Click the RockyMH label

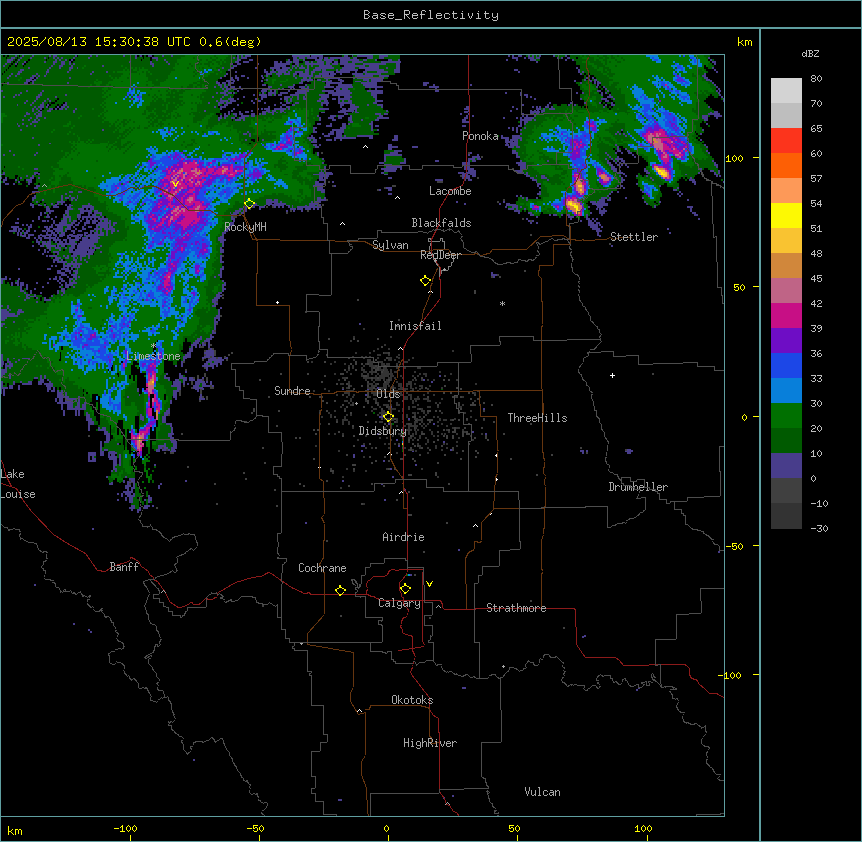pyautogui.click(x=245, y=227)
